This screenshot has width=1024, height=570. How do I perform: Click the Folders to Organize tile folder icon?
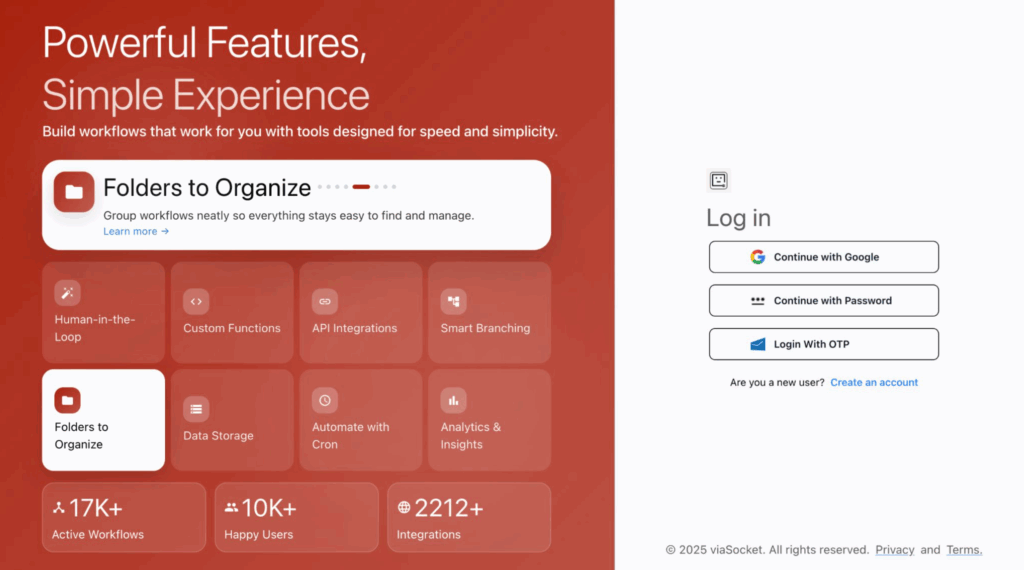click(x=67, y=400)
